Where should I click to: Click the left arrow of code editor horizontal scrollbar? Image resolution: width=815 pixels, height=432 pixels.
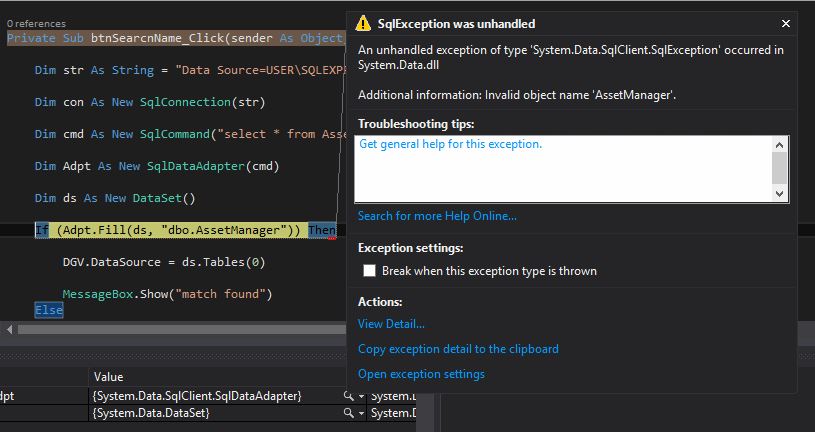coord(10,329)
